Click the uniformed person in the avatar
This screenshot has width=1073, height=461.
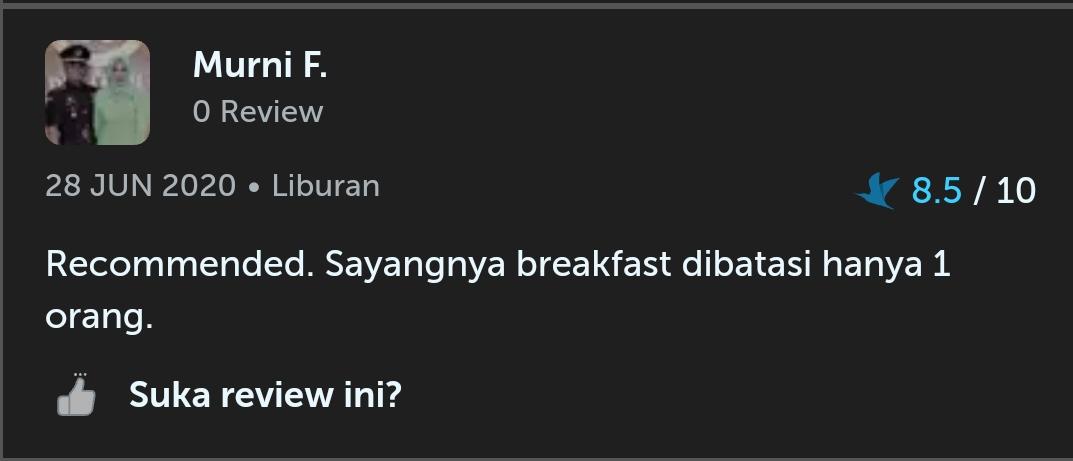(70, 96)
